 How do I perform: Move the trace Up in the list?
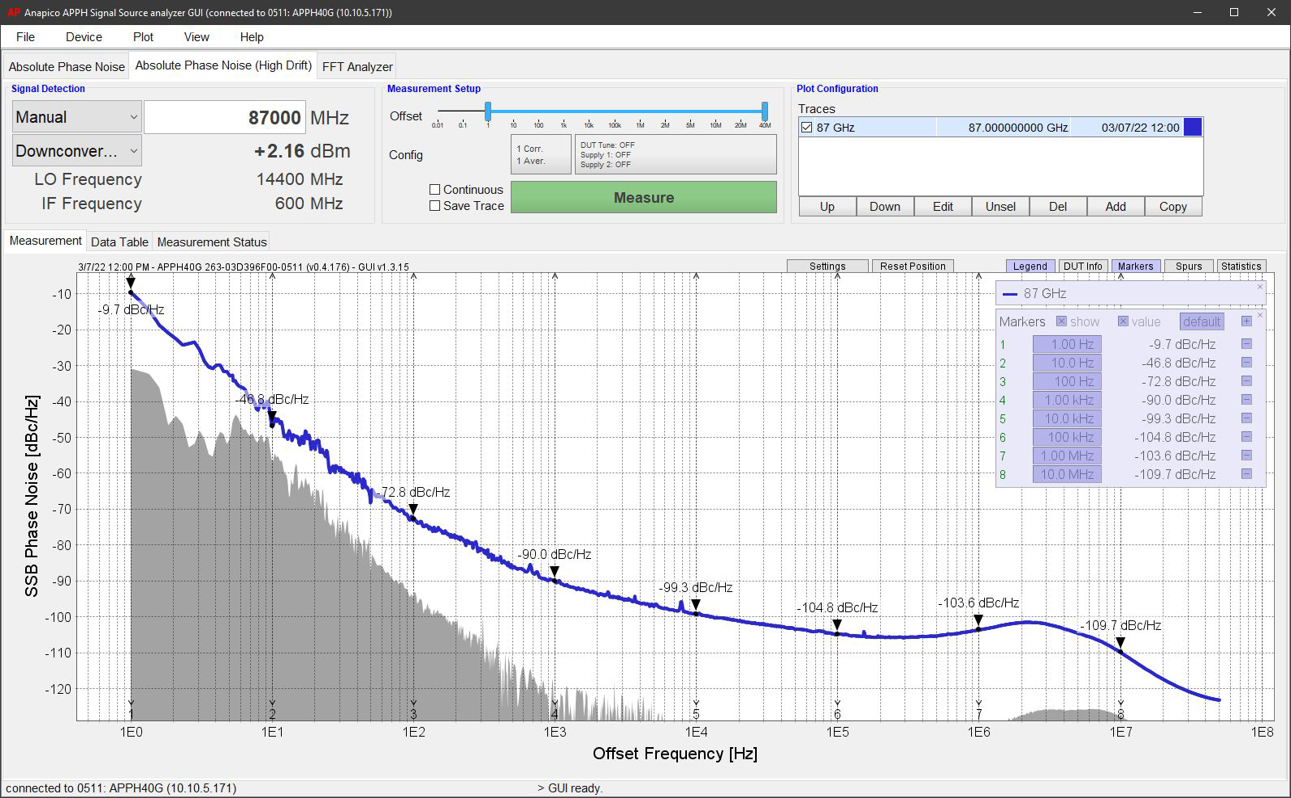827,206
